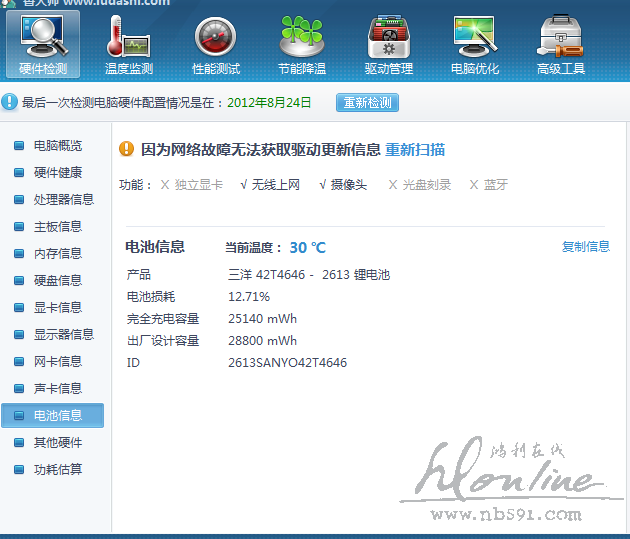Open the 电脑优化 computer optimization icon
This screenshot has height=539, width=630.
pyautogui.click(x=475, y=38)
